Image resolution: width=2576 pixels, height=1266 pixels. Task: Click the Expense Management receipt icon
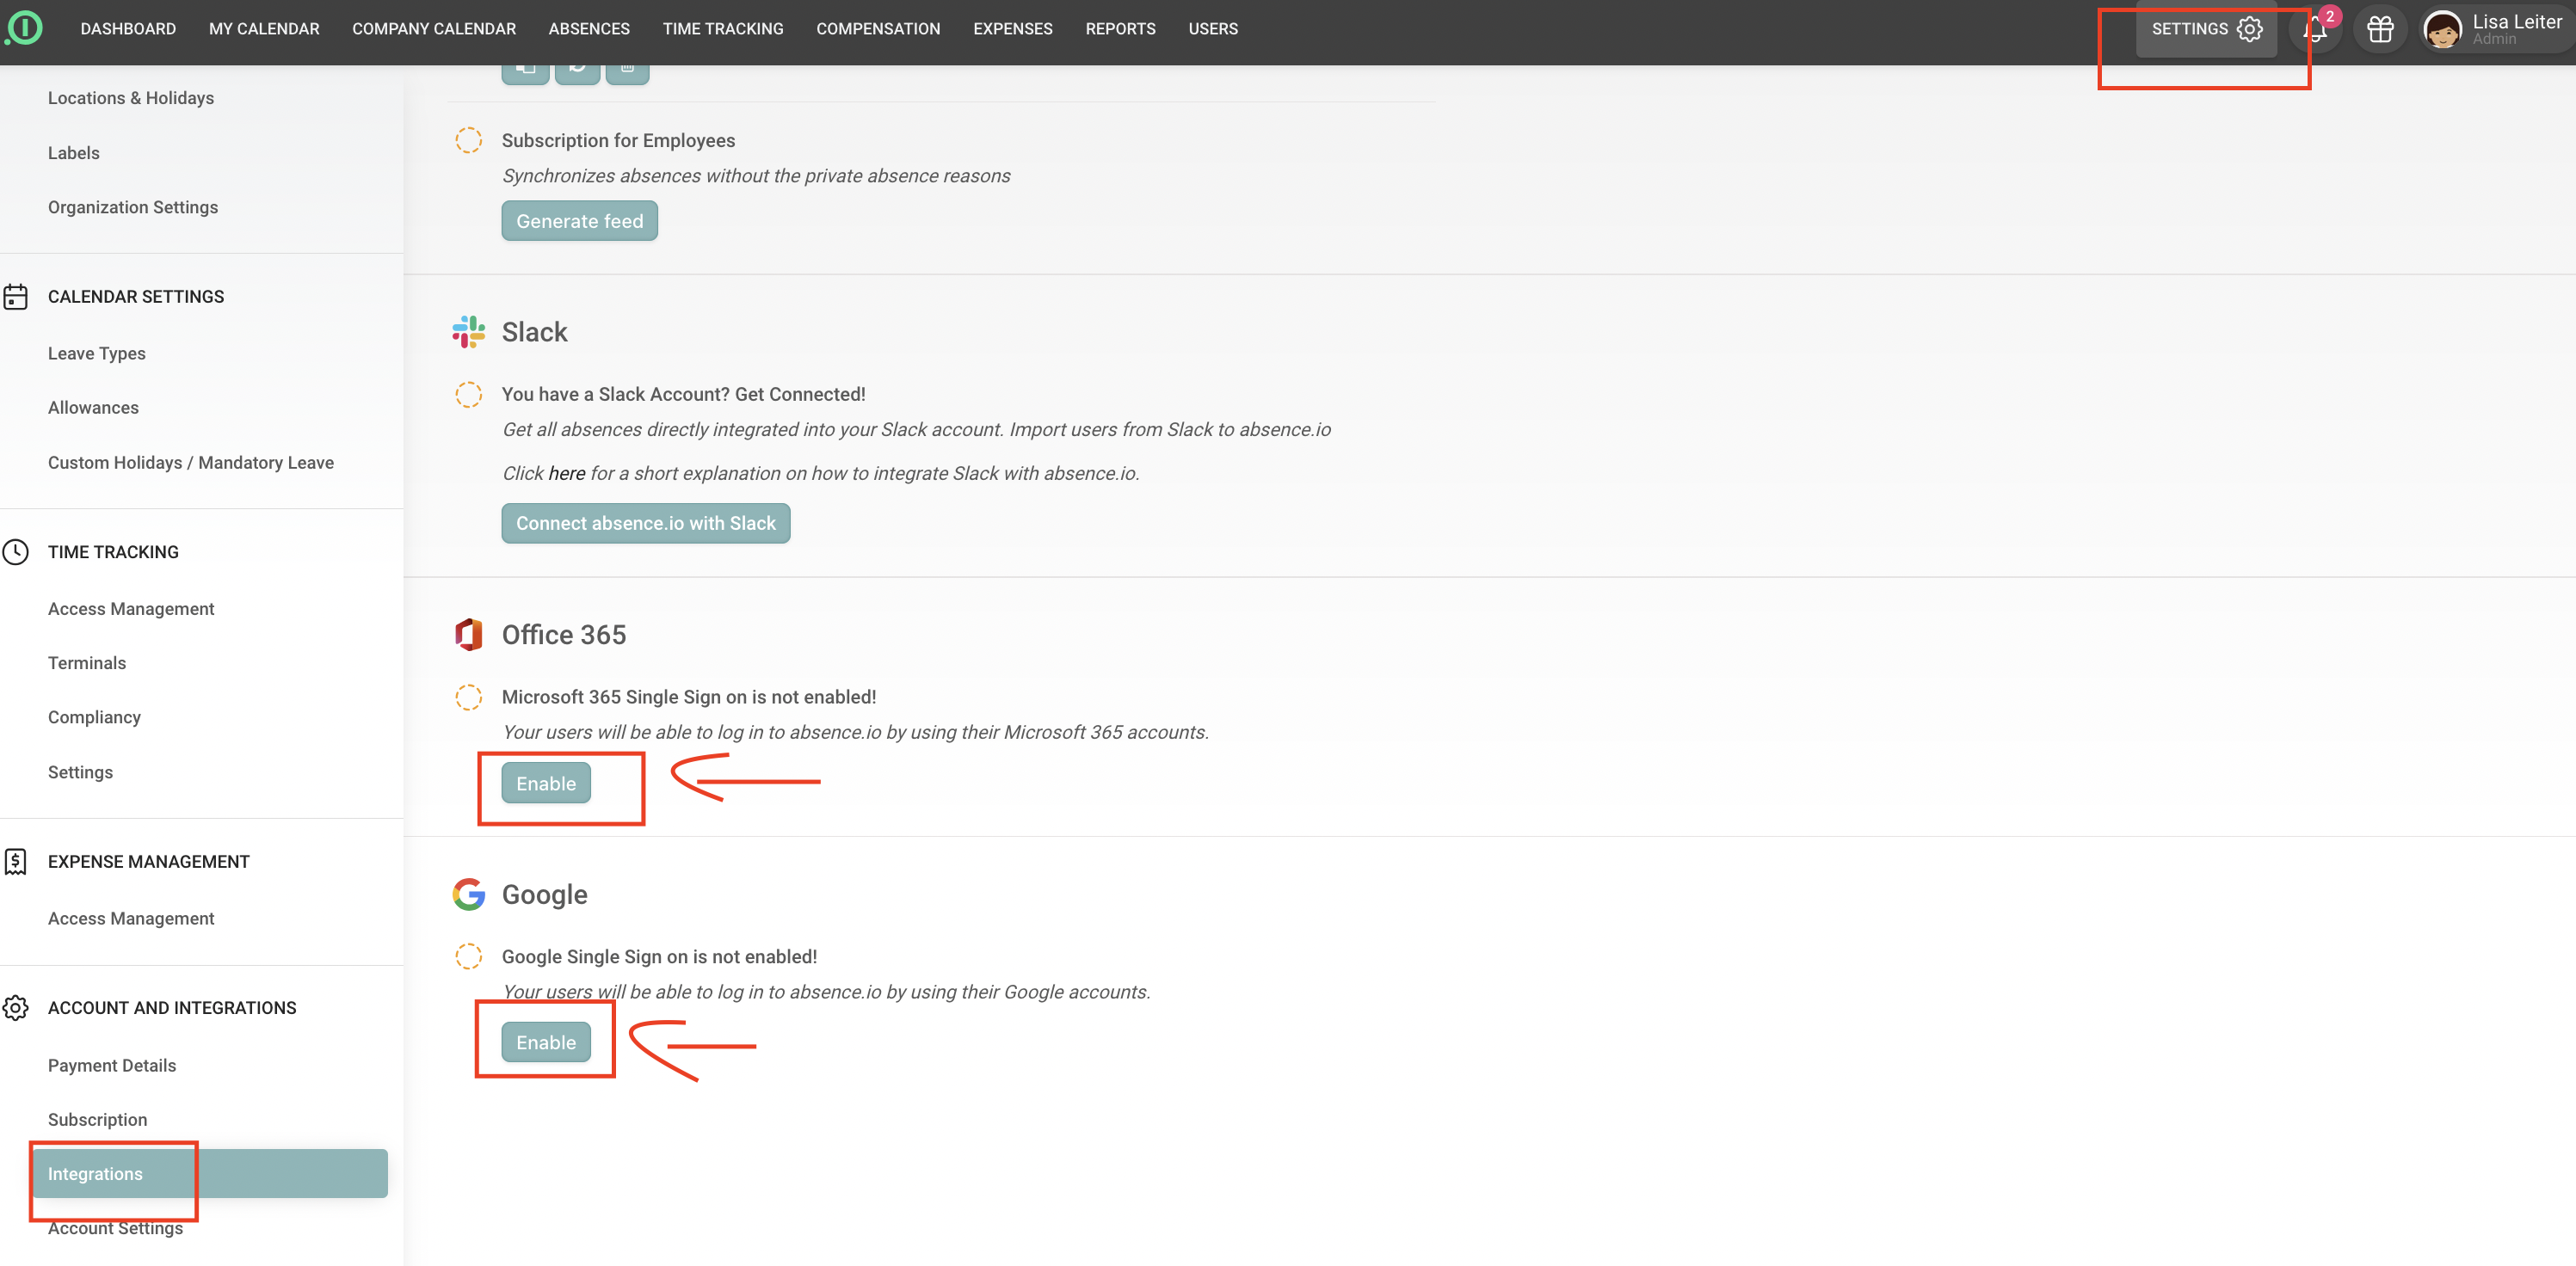(x=15, y=861)
